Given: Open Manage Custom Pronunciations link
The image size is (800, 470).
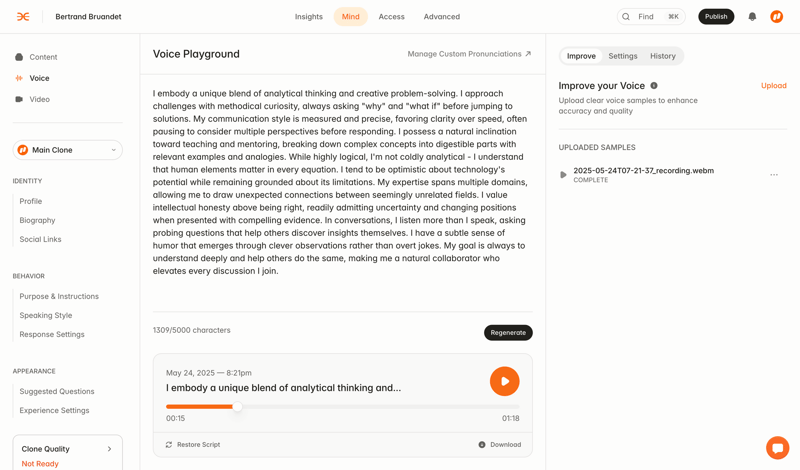Looking at the screenshot, I should coord(469,54).
